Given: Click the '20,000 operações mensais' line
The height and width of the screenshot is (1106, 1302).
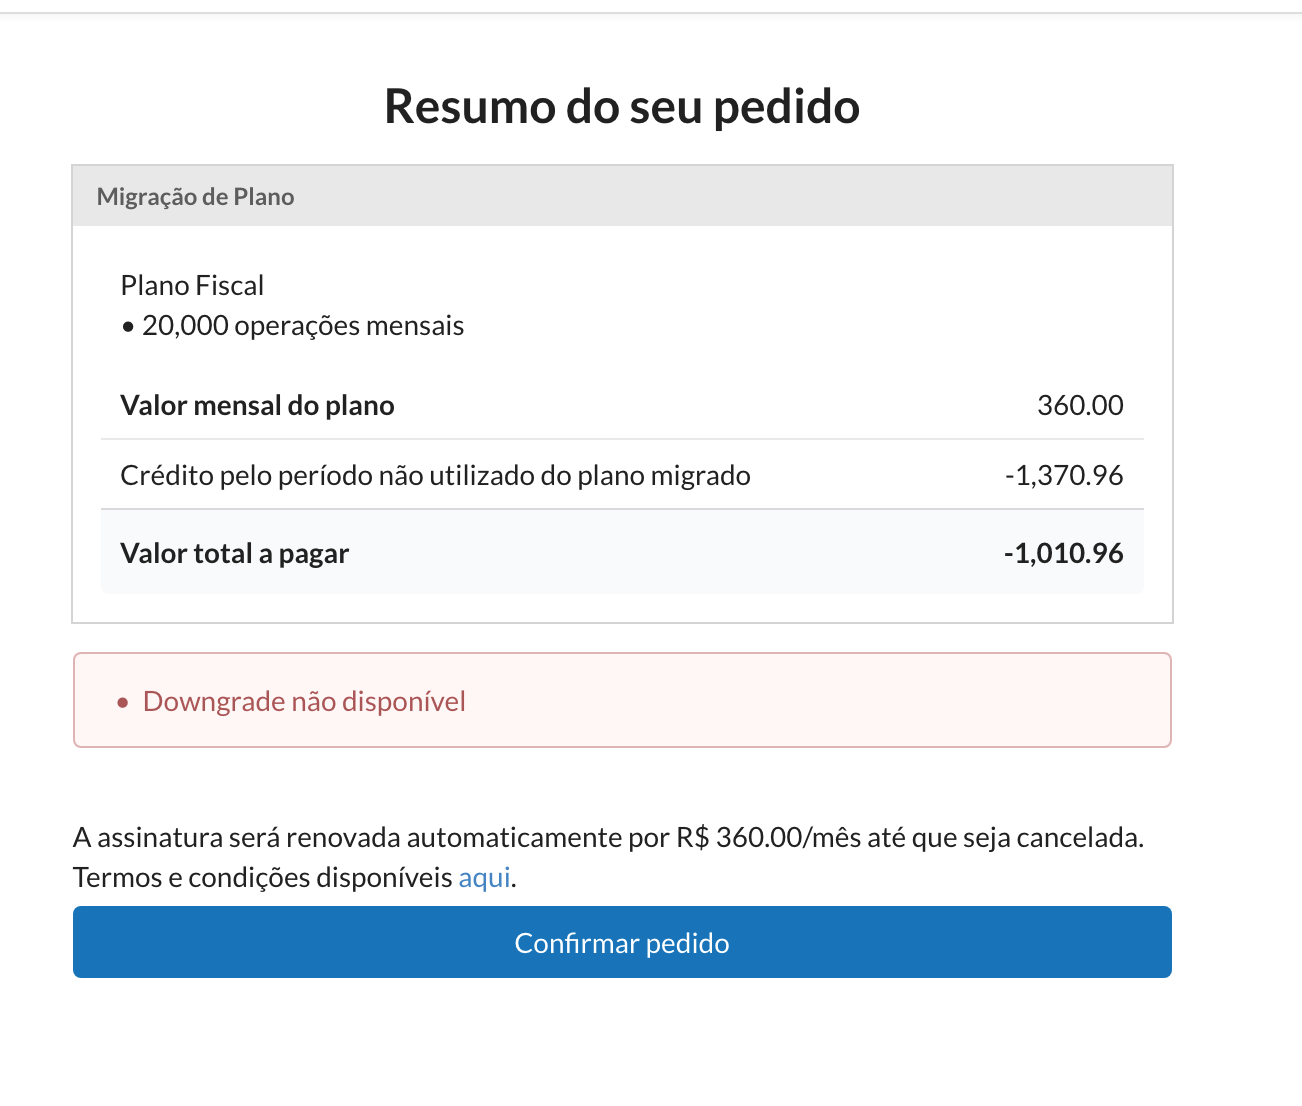Looking at the screenshot, I should click(302, 326).
